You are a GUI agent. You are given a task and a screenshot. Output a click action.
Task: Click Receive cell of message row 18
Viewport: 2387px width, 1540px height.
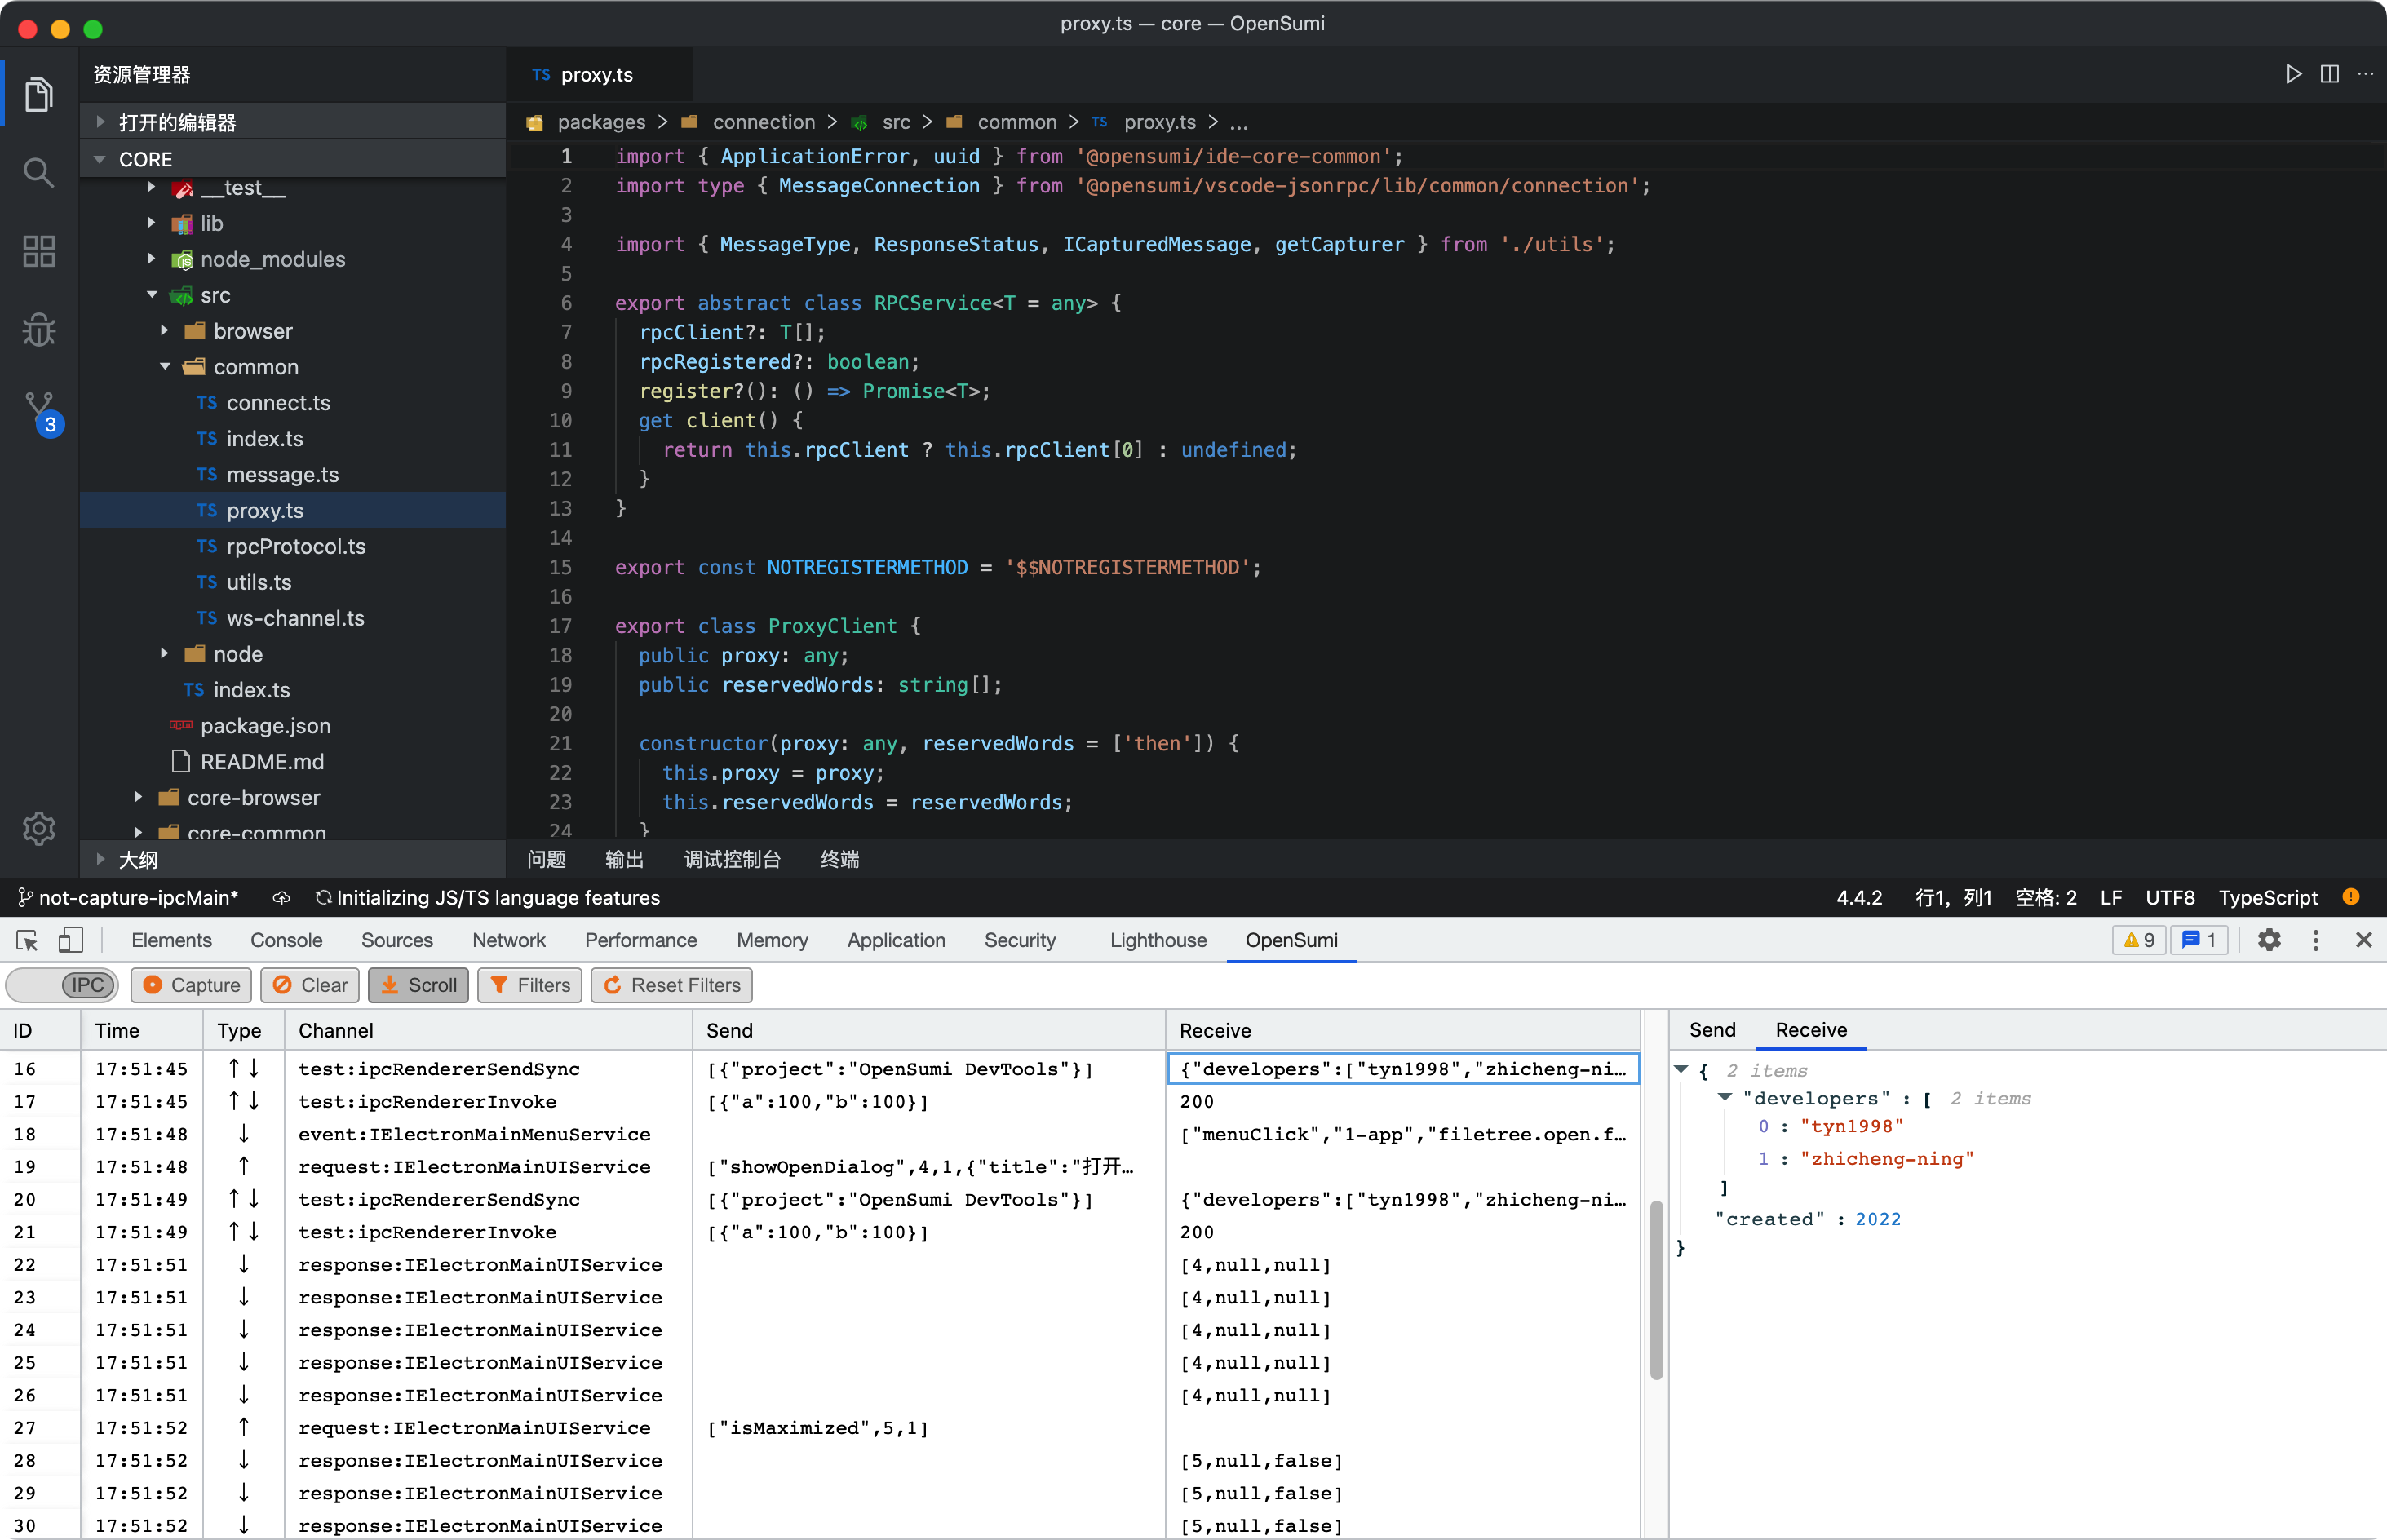coord(1402,1134)
